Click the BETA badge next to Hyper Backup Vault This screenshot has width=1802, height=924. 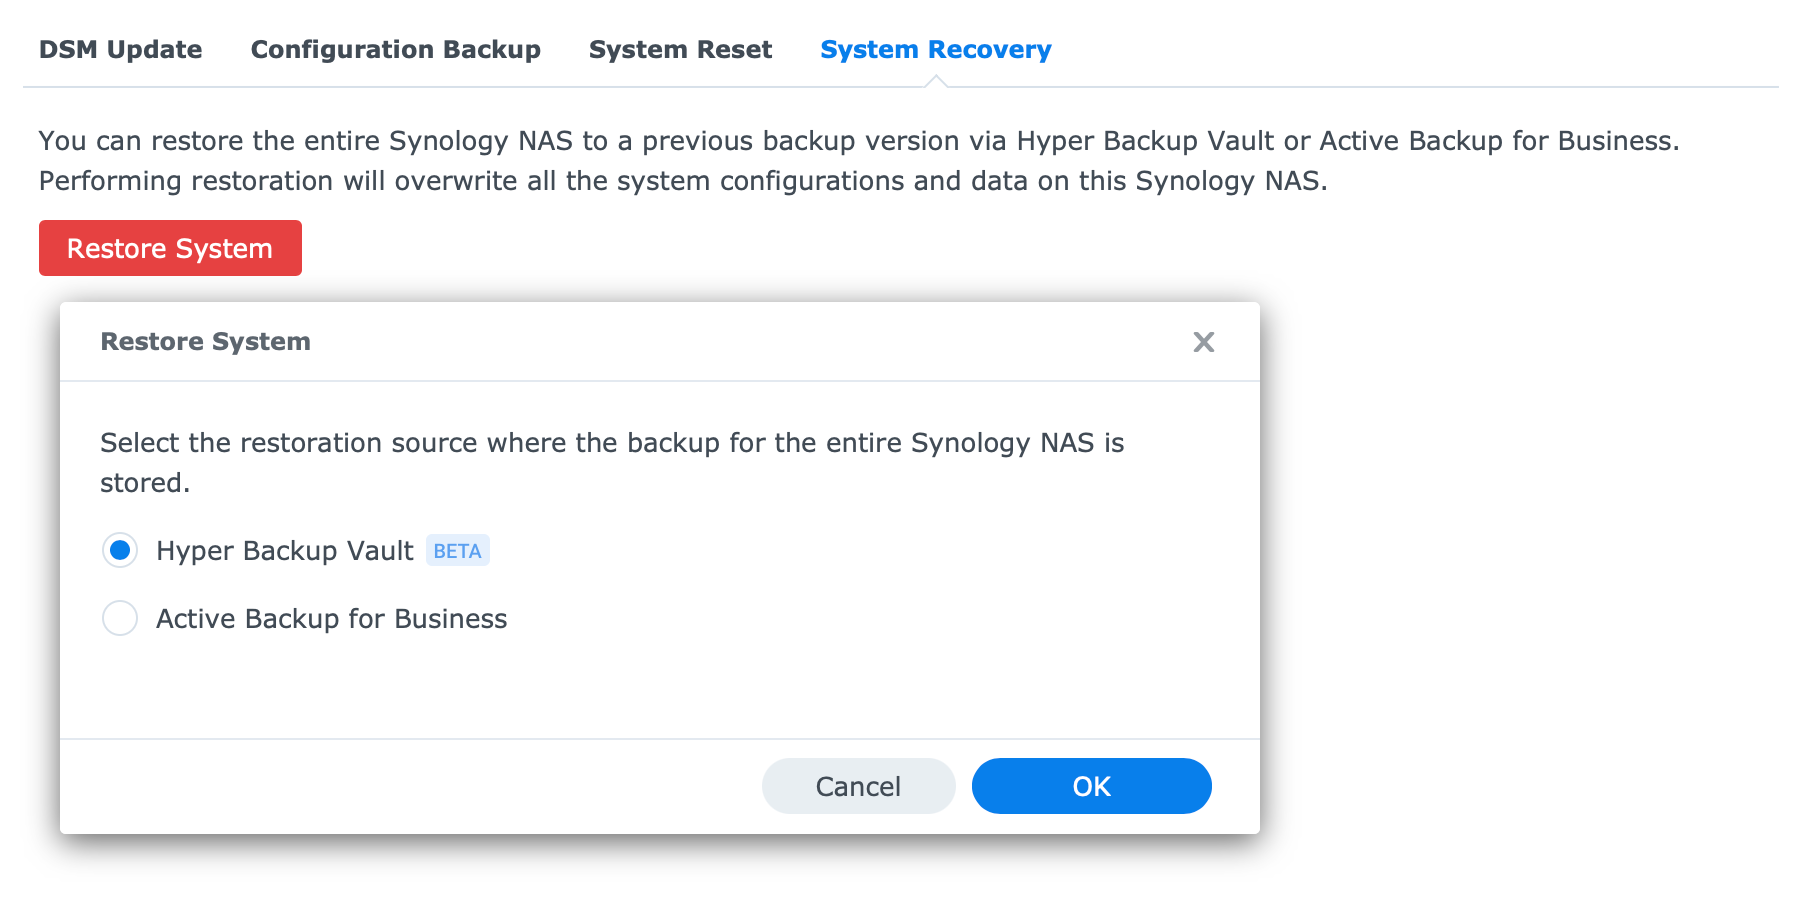[x=458, y=551]
